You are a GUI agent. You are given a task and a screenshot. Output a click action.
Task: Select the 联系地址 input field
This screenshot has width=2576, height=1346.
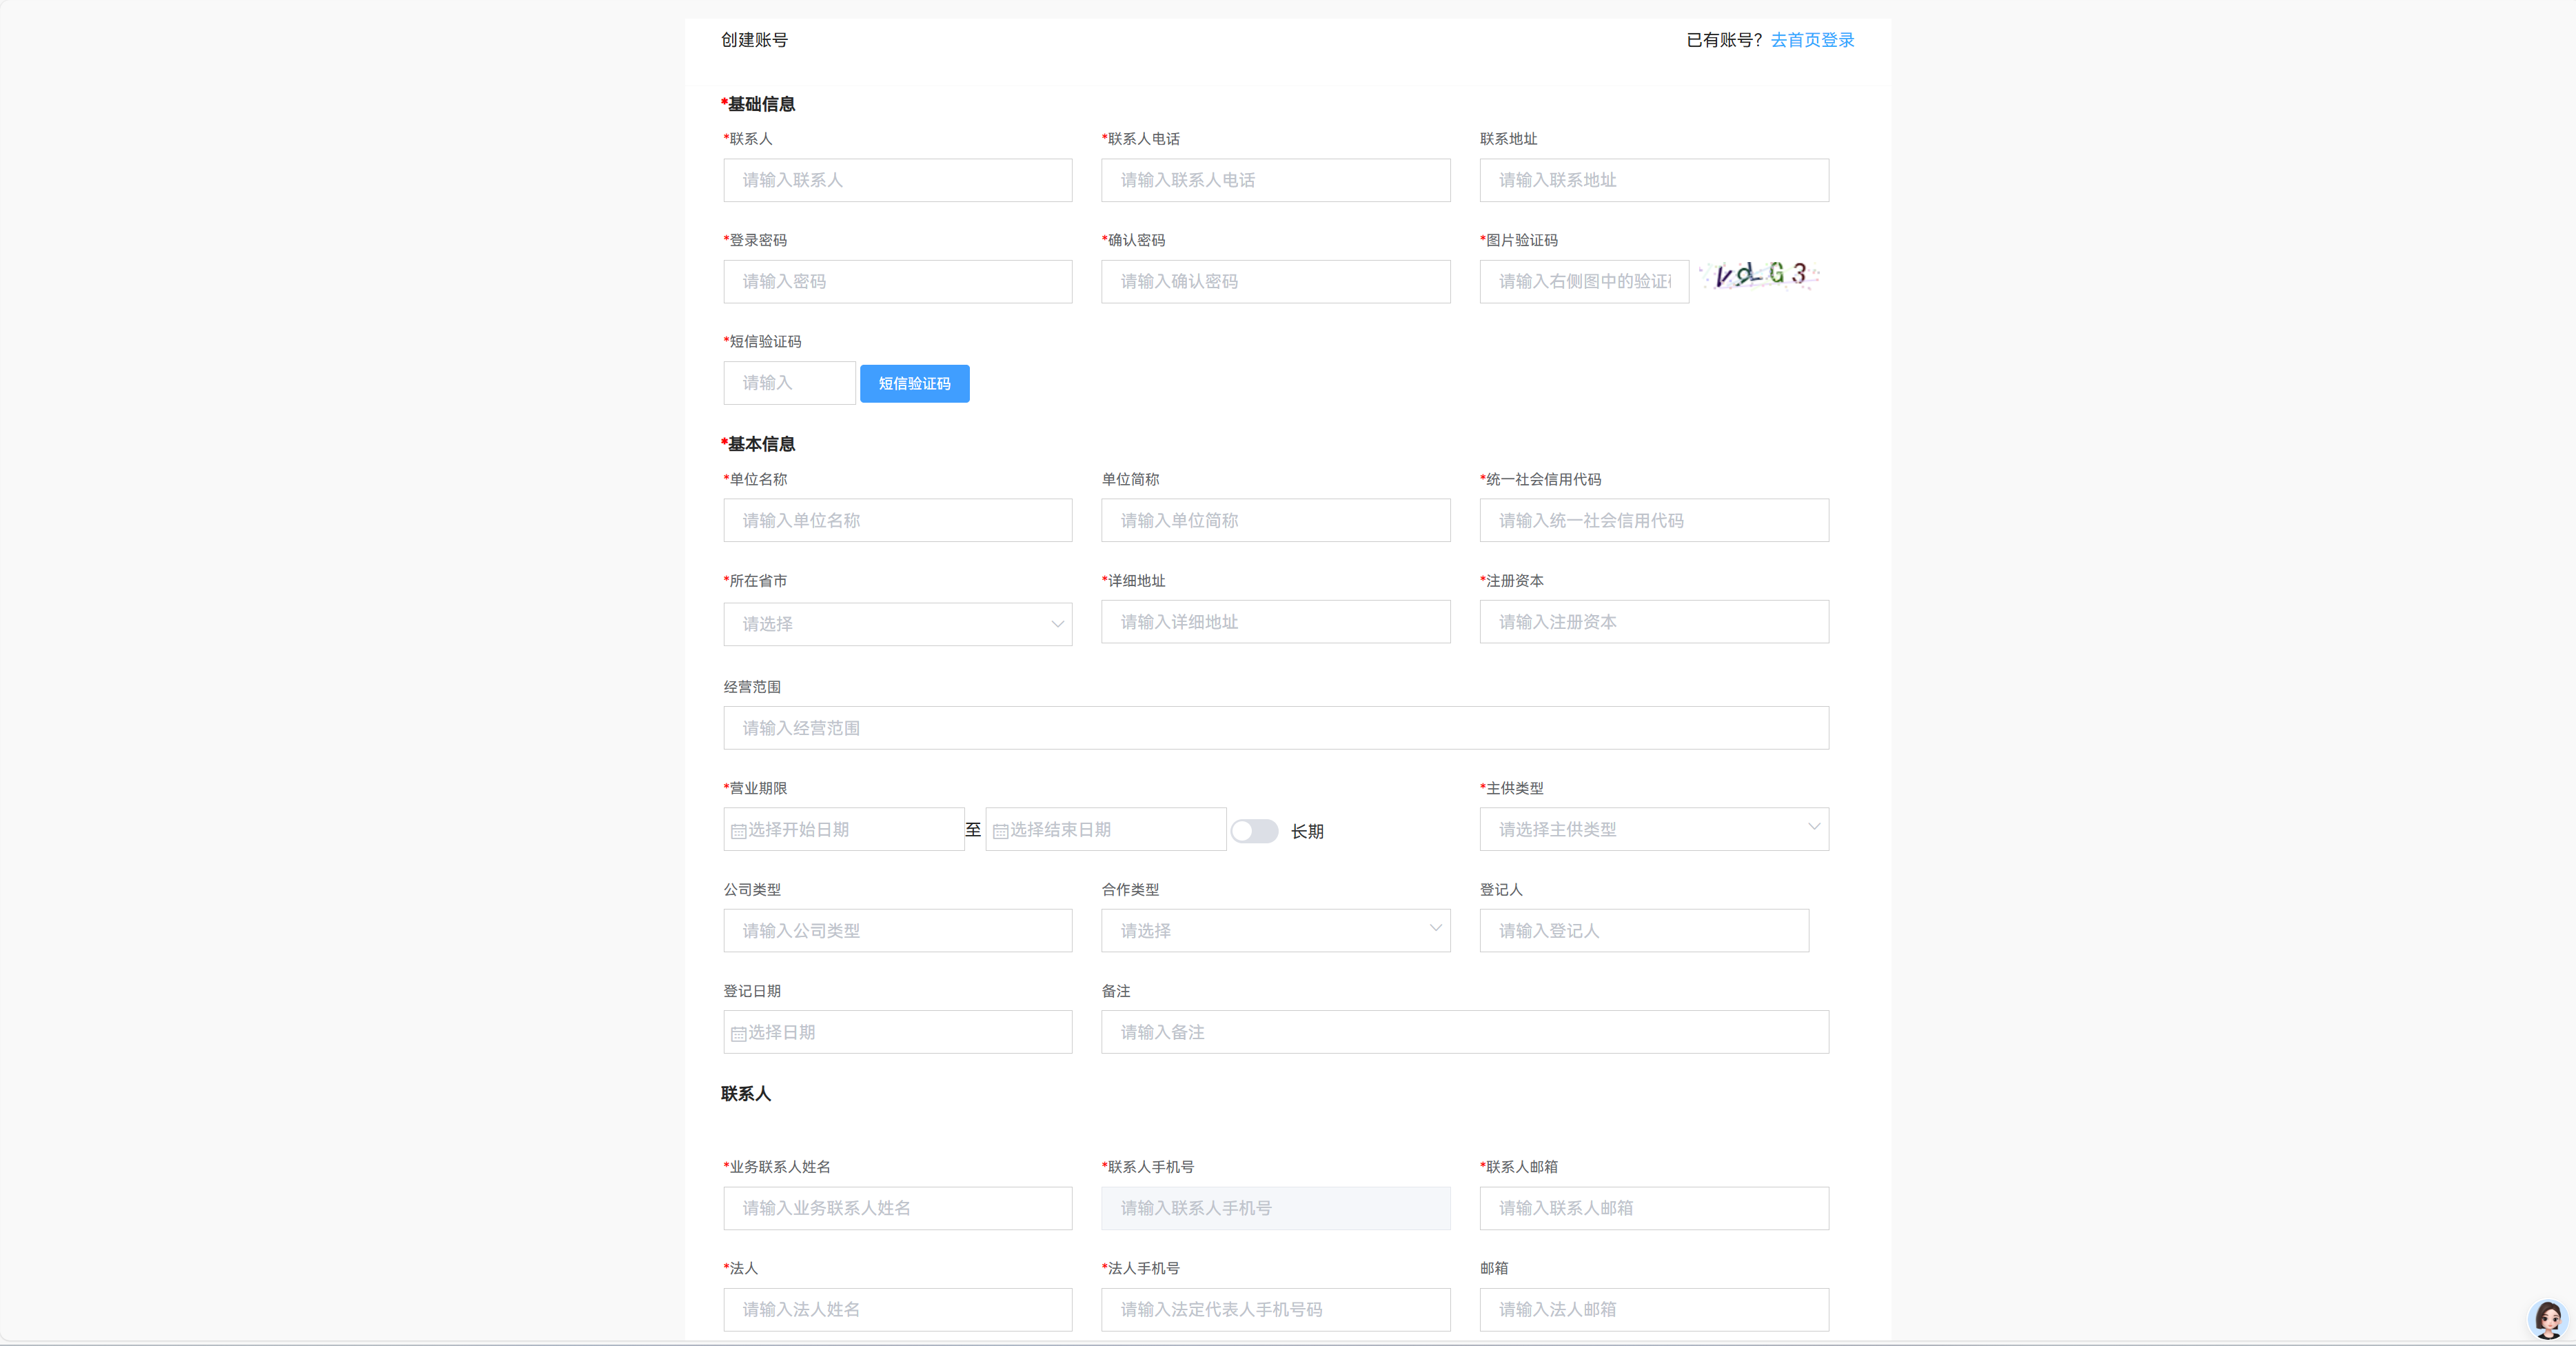tap(1654, 180)
